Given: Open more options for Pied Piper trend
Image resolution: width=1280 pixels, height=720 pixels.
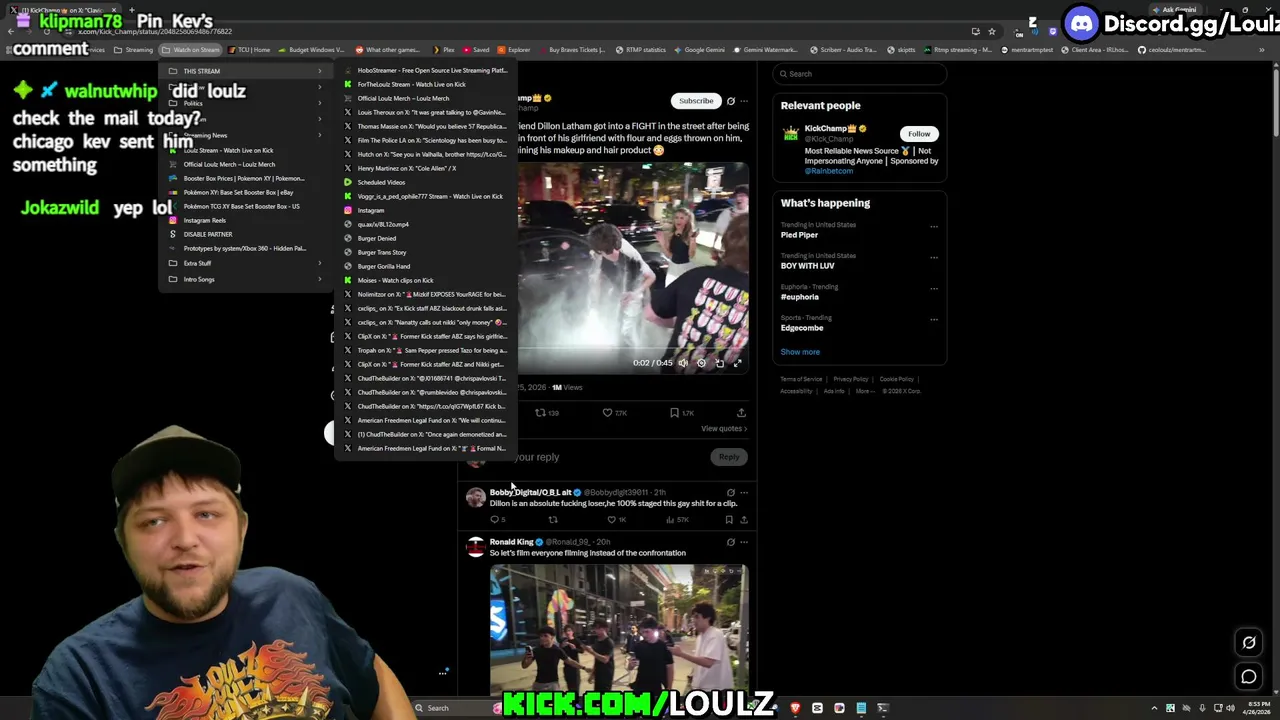Looking at the screenshot, I should point(934,226).
